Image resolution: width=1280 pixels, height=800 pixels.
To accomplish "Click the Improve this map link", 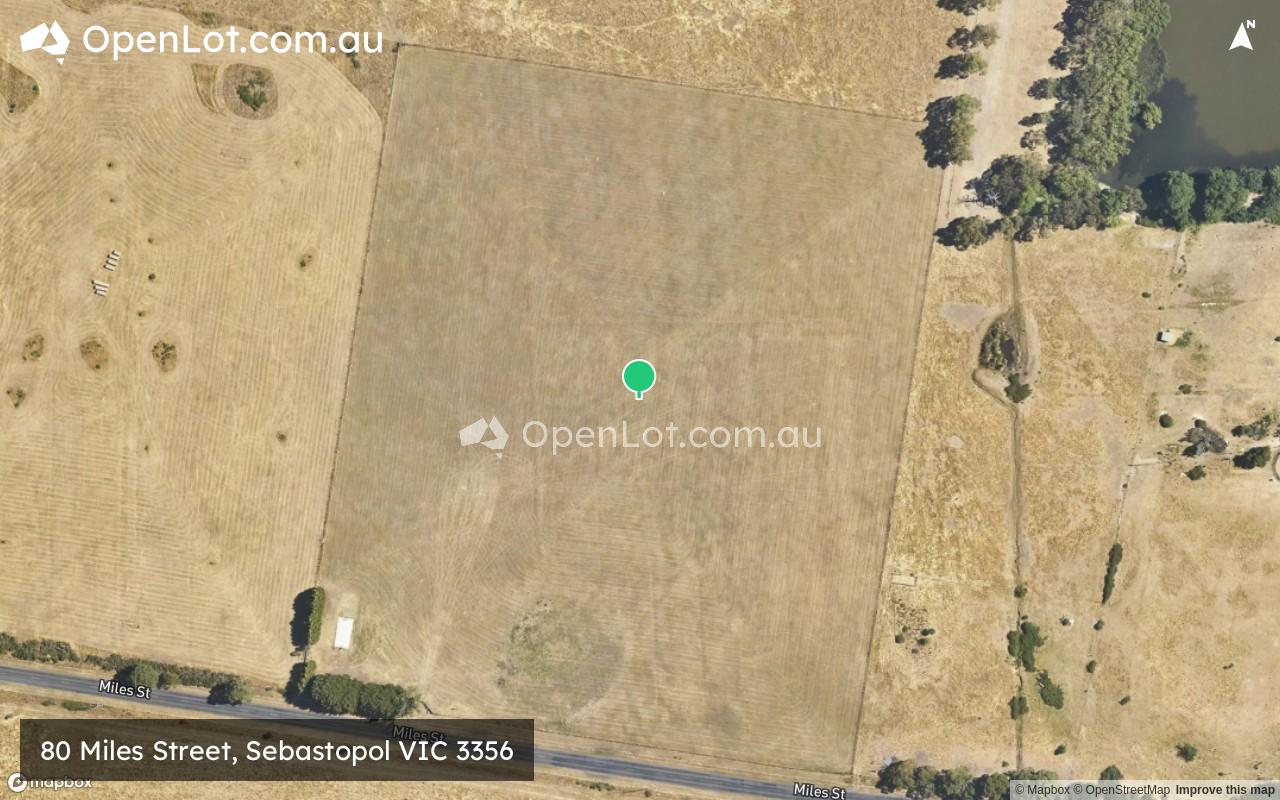I will (1225, 790).
